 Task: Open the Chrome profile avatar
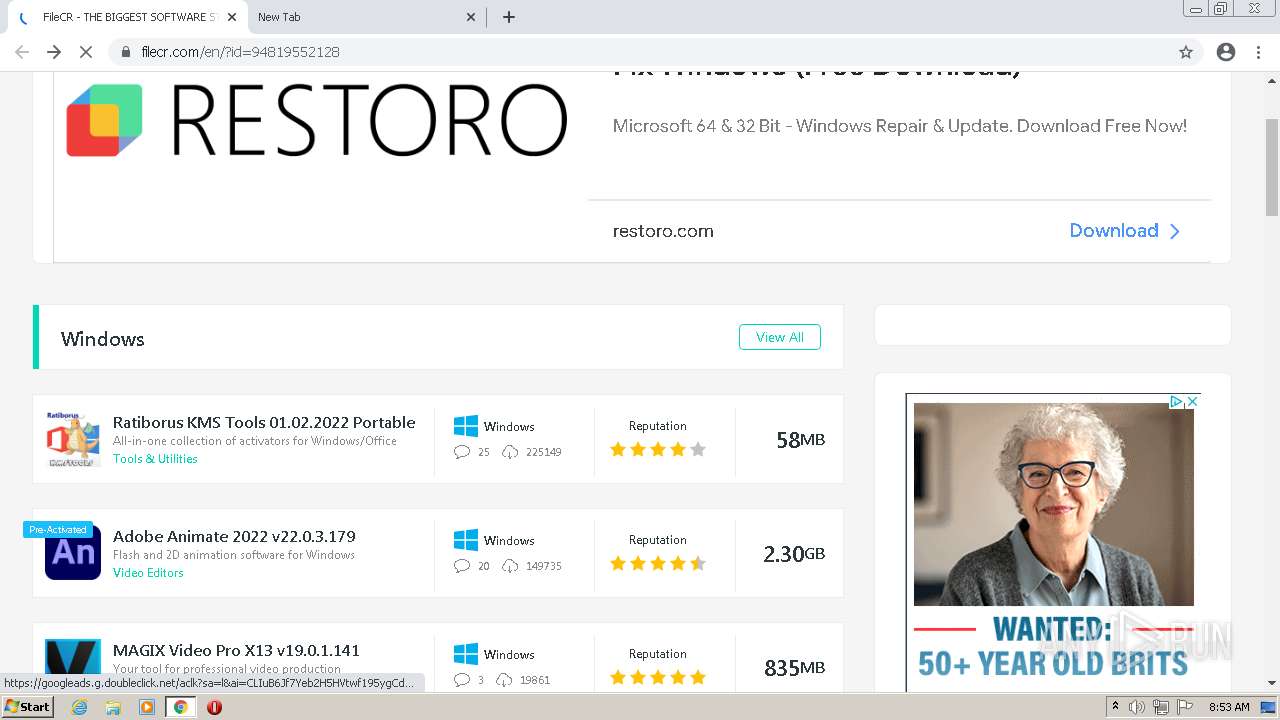(x=1226, y=52)
